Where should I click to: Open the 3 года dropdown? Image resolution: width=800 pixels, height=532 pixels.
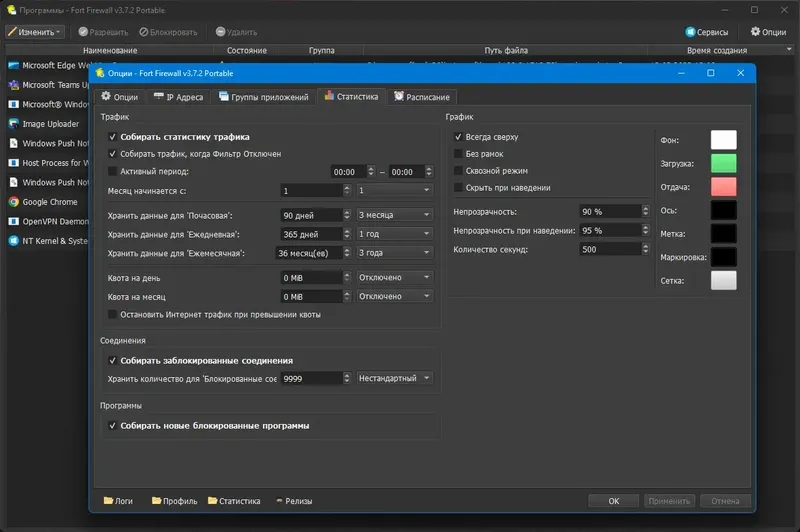point(395,252)
